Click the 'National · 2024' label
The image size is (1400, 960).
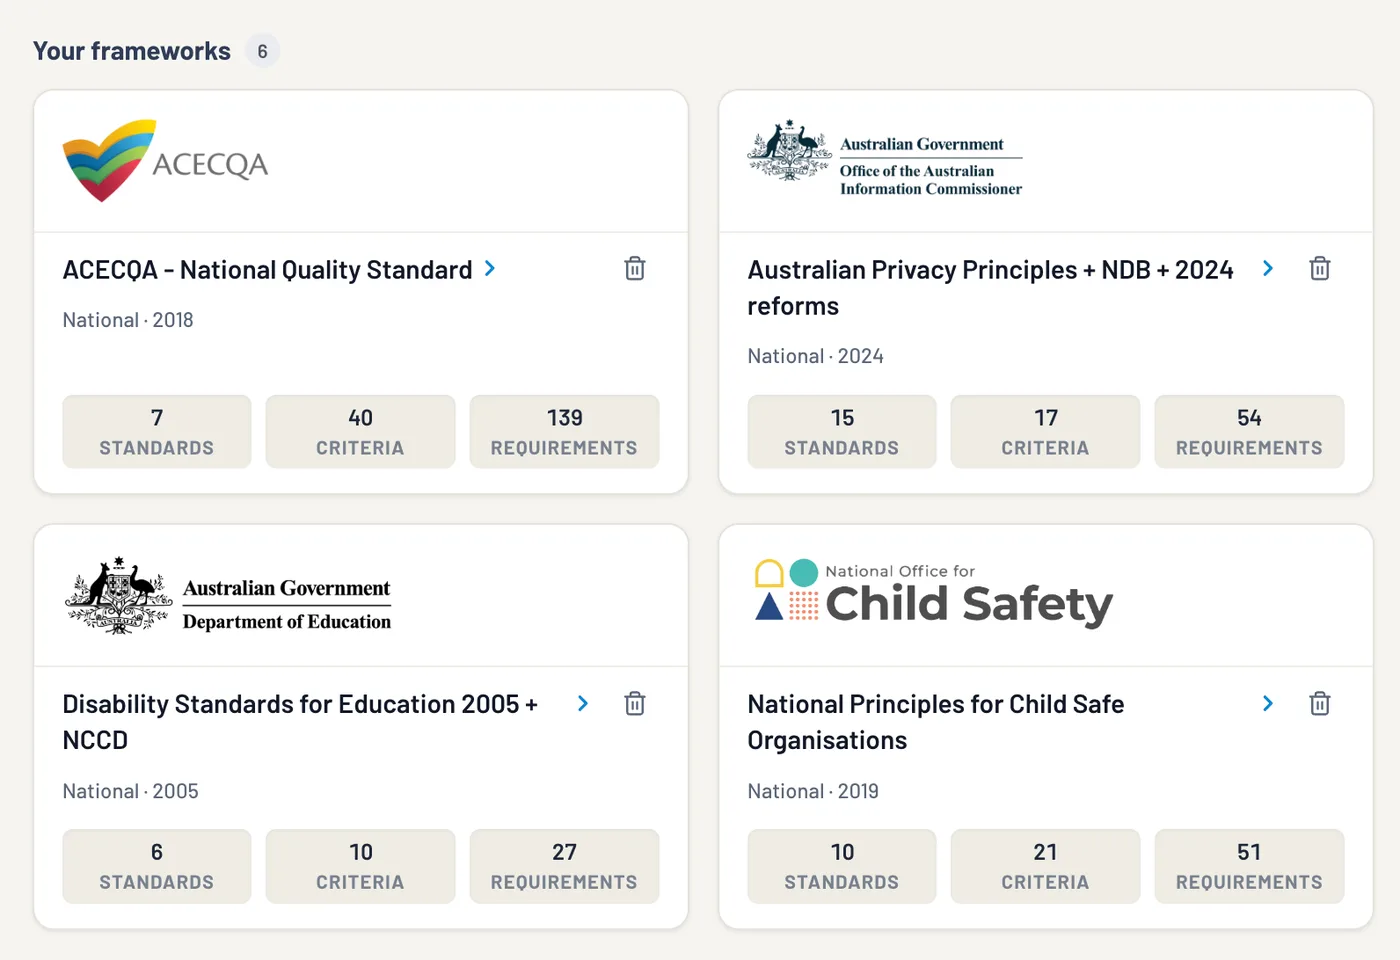816,356
